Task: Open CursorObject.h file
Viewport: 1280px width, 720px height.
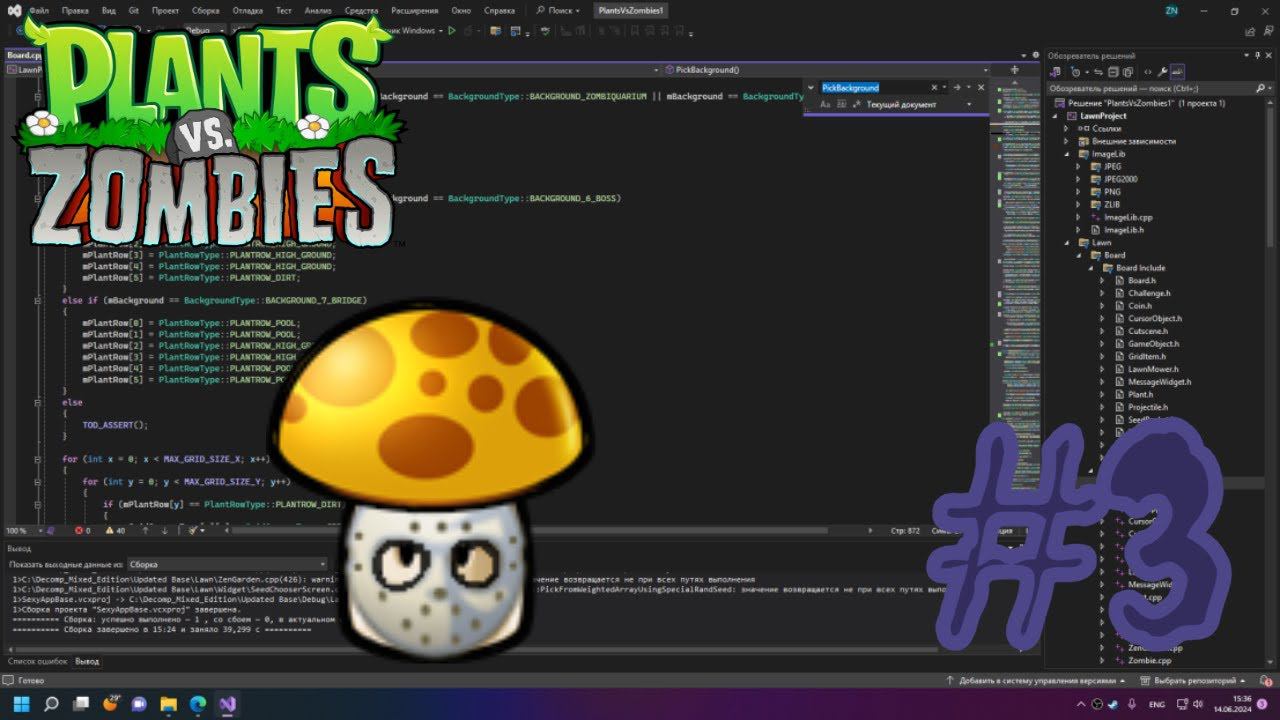Action: pos(1147,319)
